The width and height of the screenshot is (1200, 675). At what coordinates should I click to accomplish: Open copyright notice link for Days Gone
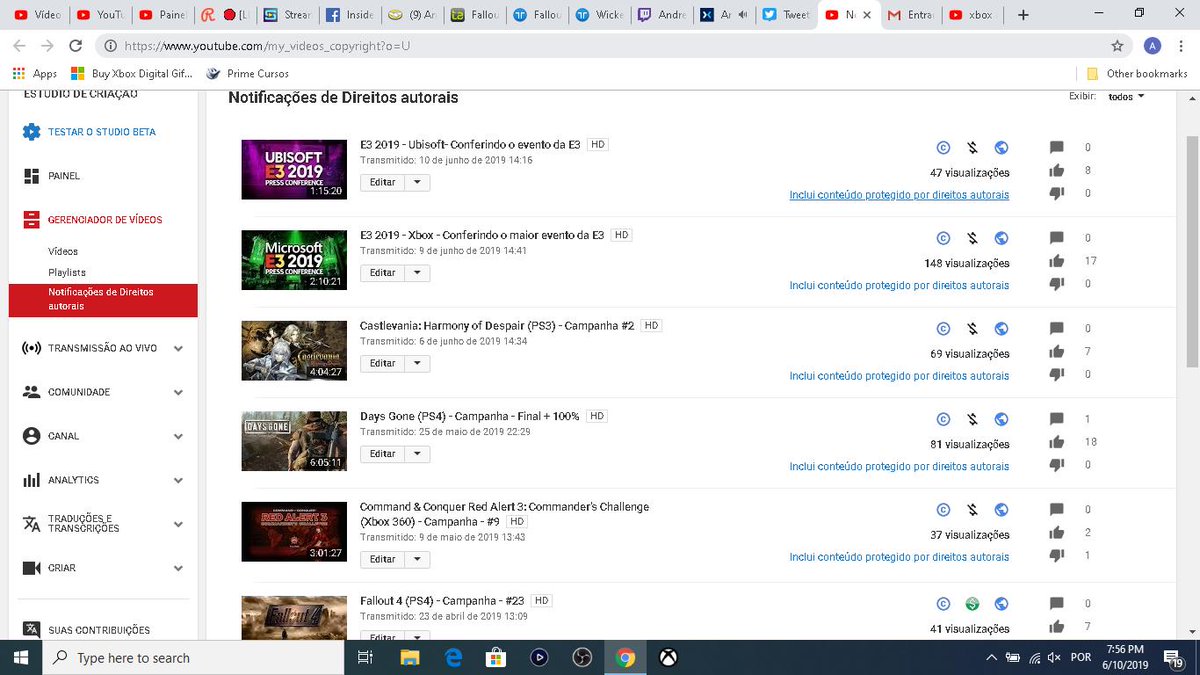899,466
